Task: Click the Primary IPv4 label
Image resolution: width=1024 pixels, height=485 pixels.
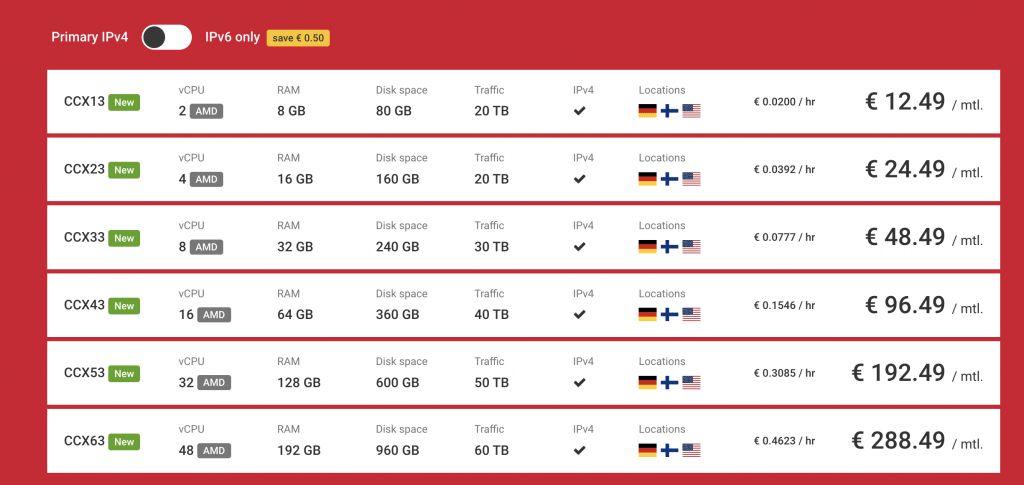Action: pyautogui.click(x=89, y=37)
